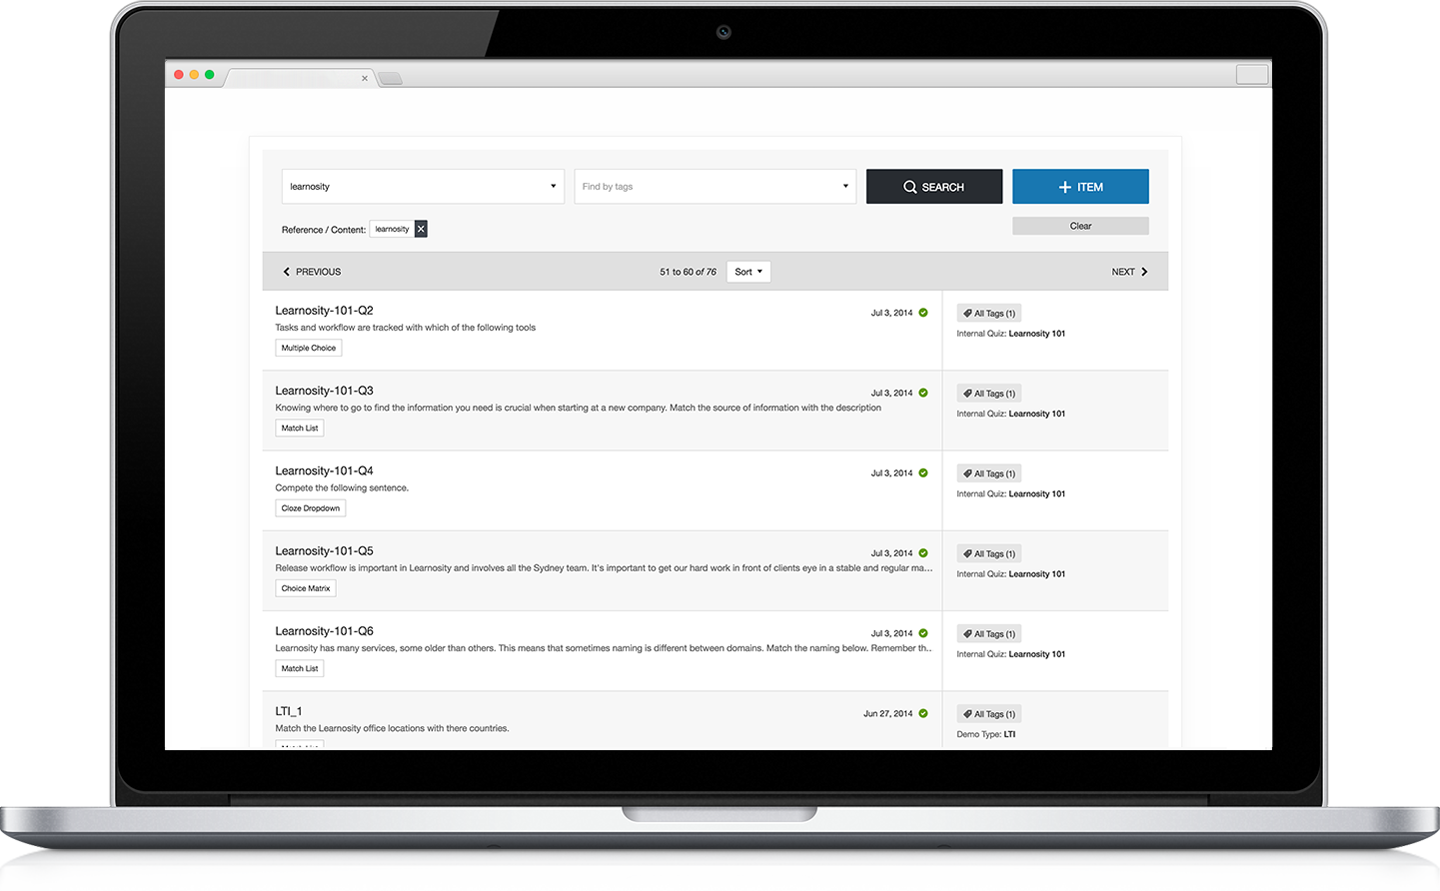Viewport: 1440px width, 891px height.
Task: Click the green status icon for Learnosity-101-Q5
Action: click(923, 553)
